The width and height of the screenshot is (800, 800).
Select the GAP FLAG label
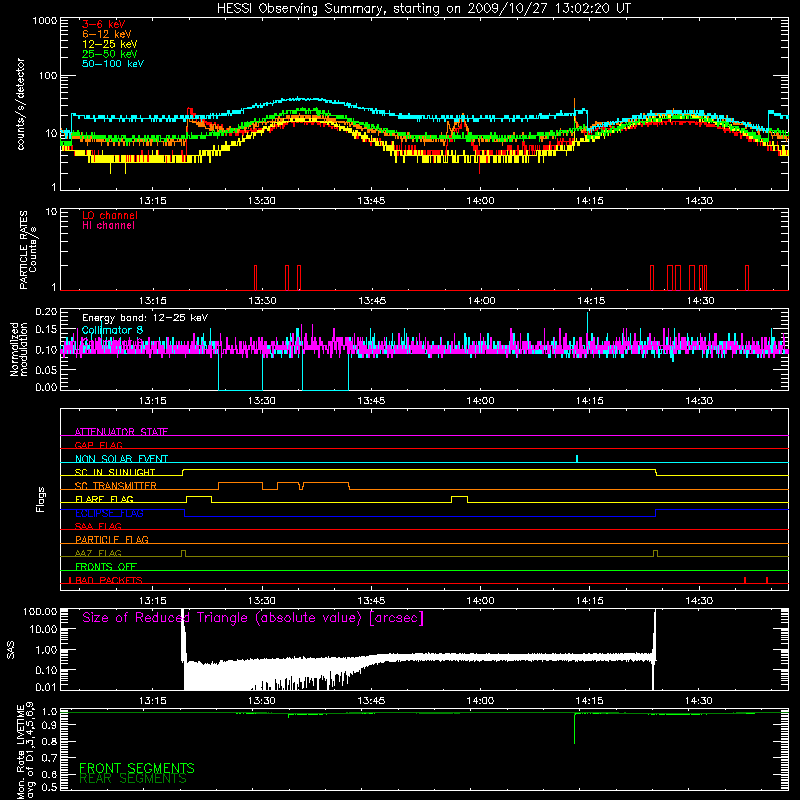click(x=98, y=445)
